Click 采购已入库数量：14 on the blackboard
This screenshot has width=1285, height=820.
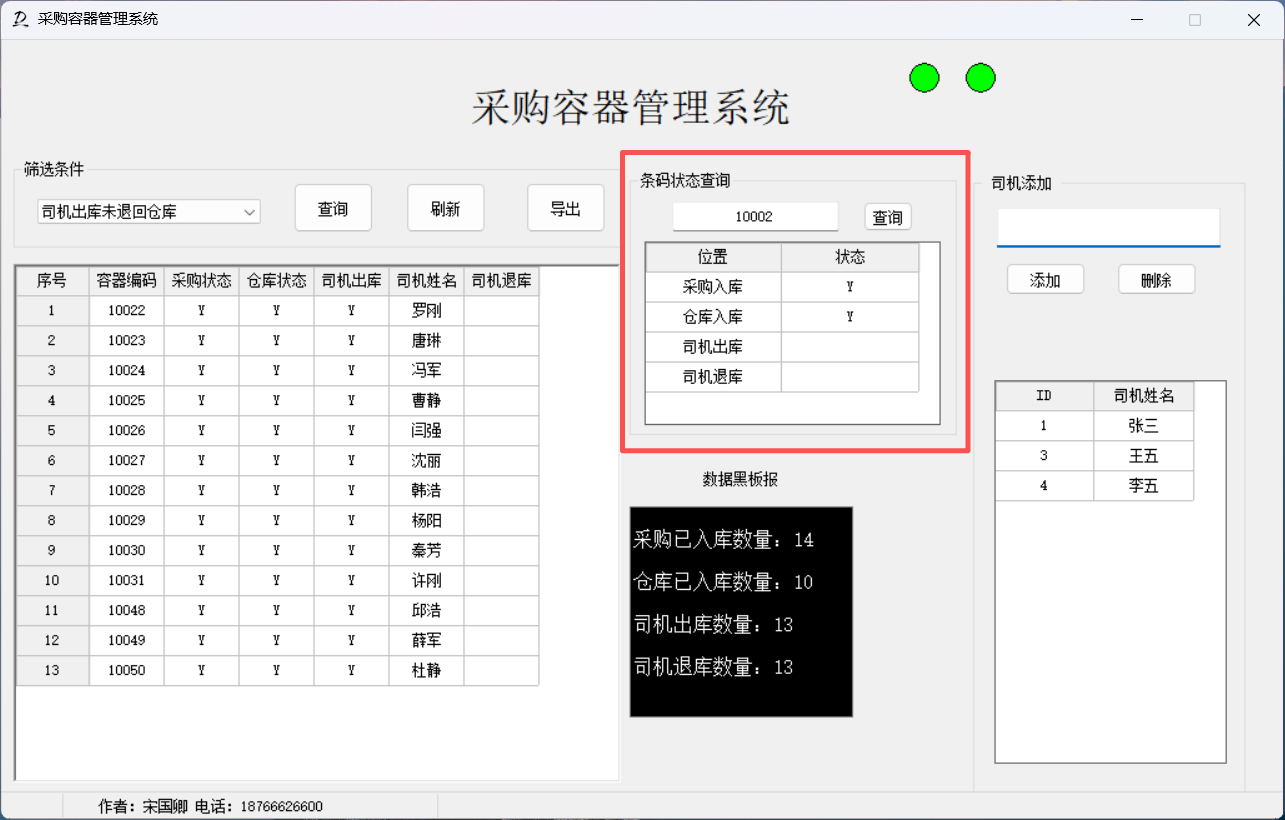[x=724, y=540]
